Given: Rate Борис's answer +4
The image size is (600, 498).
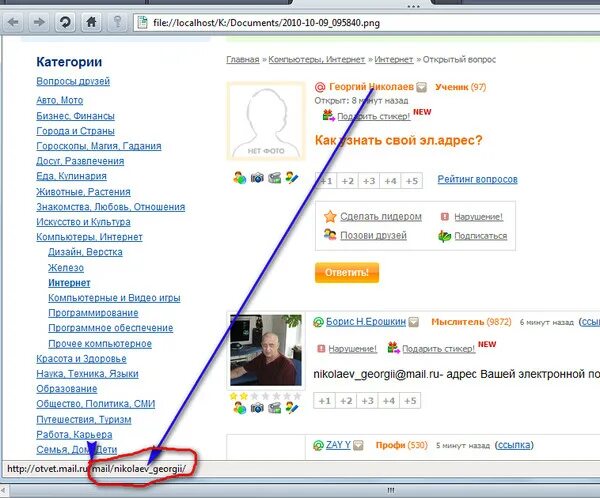Looking at the screenshot, I should coord(389,401).
